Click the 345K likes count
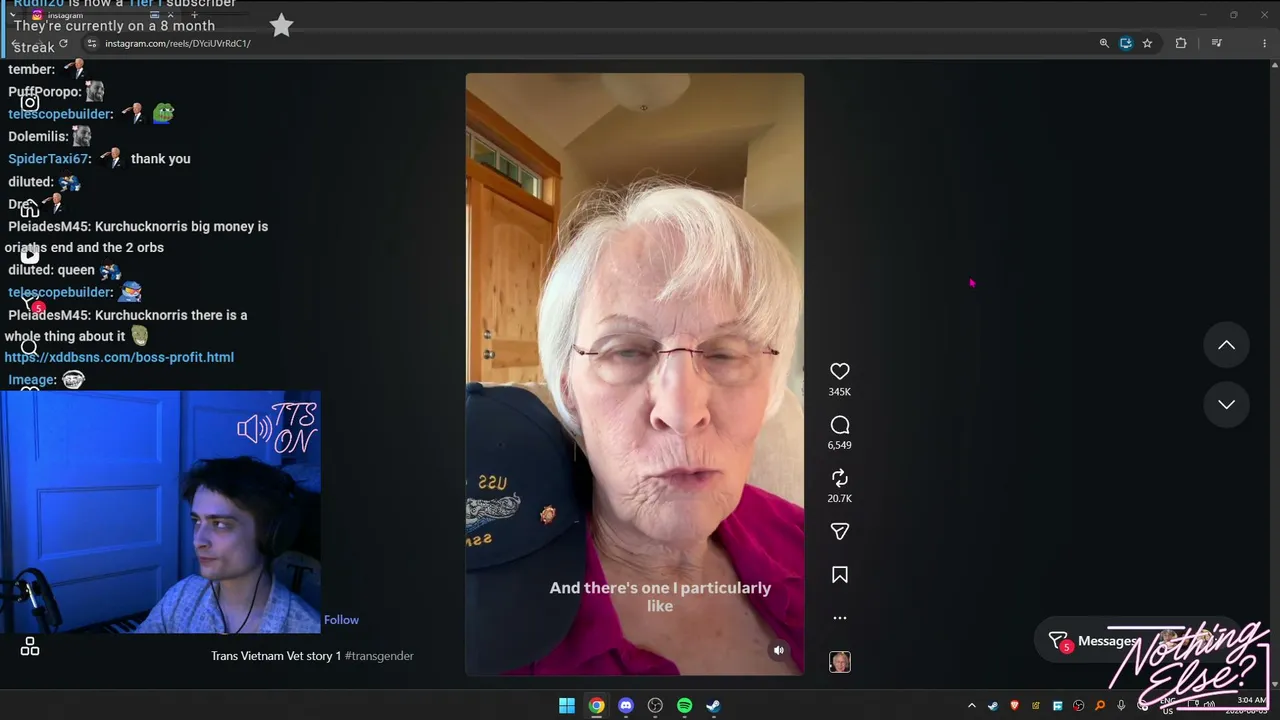1280x720 pixels. point(840,392)
